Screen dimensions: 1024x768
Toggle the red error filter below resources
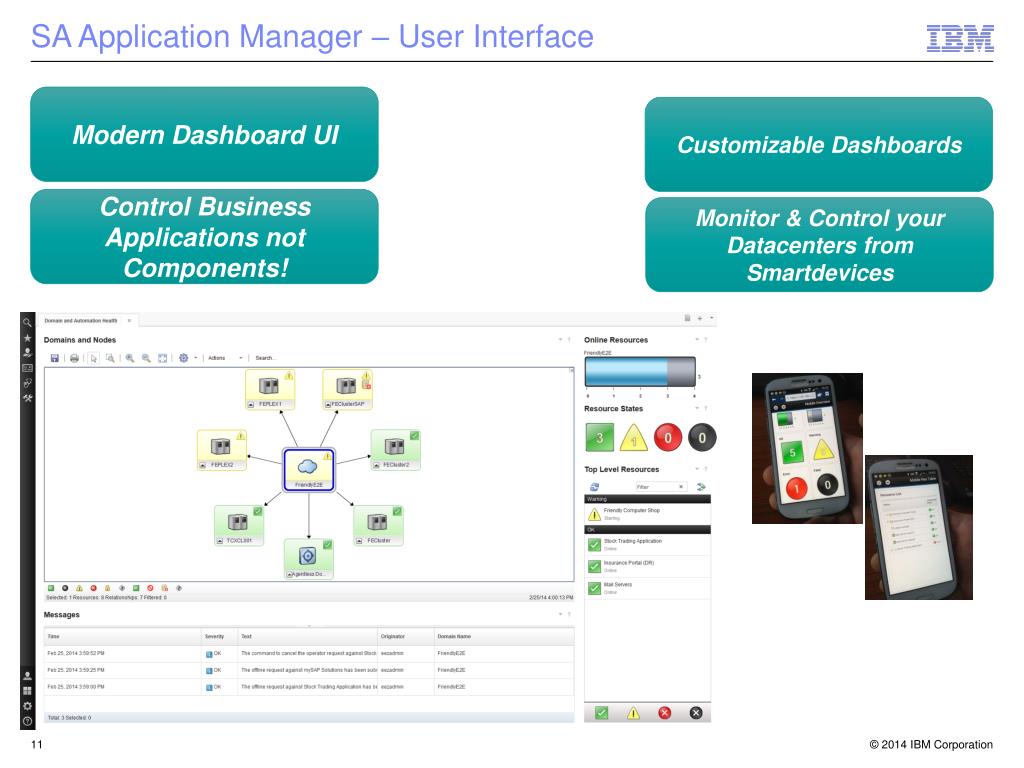663,713
